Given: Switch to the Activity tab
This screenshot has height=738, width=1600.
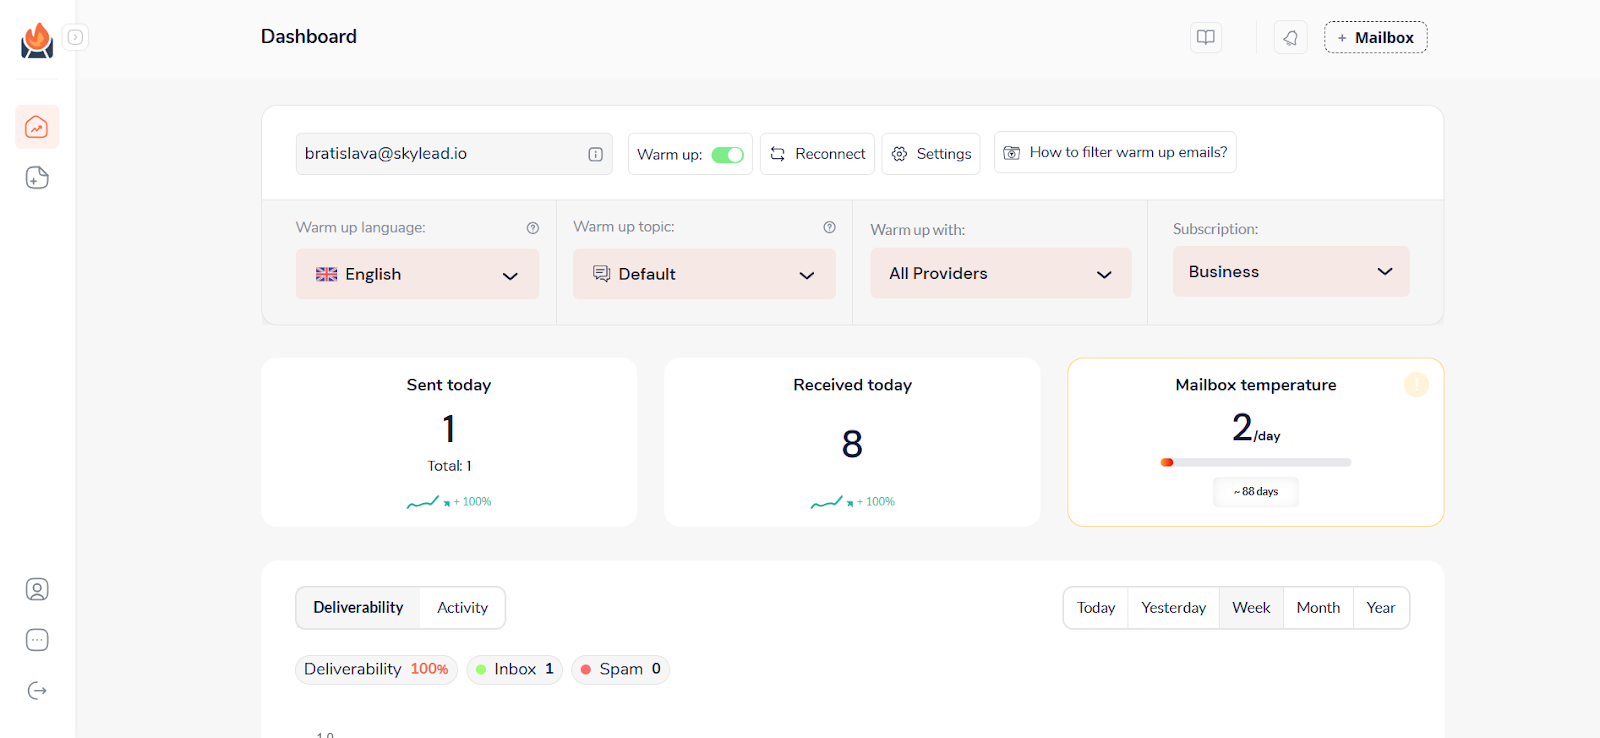Looking at the screenshot, I should click(x=462, y=608).
